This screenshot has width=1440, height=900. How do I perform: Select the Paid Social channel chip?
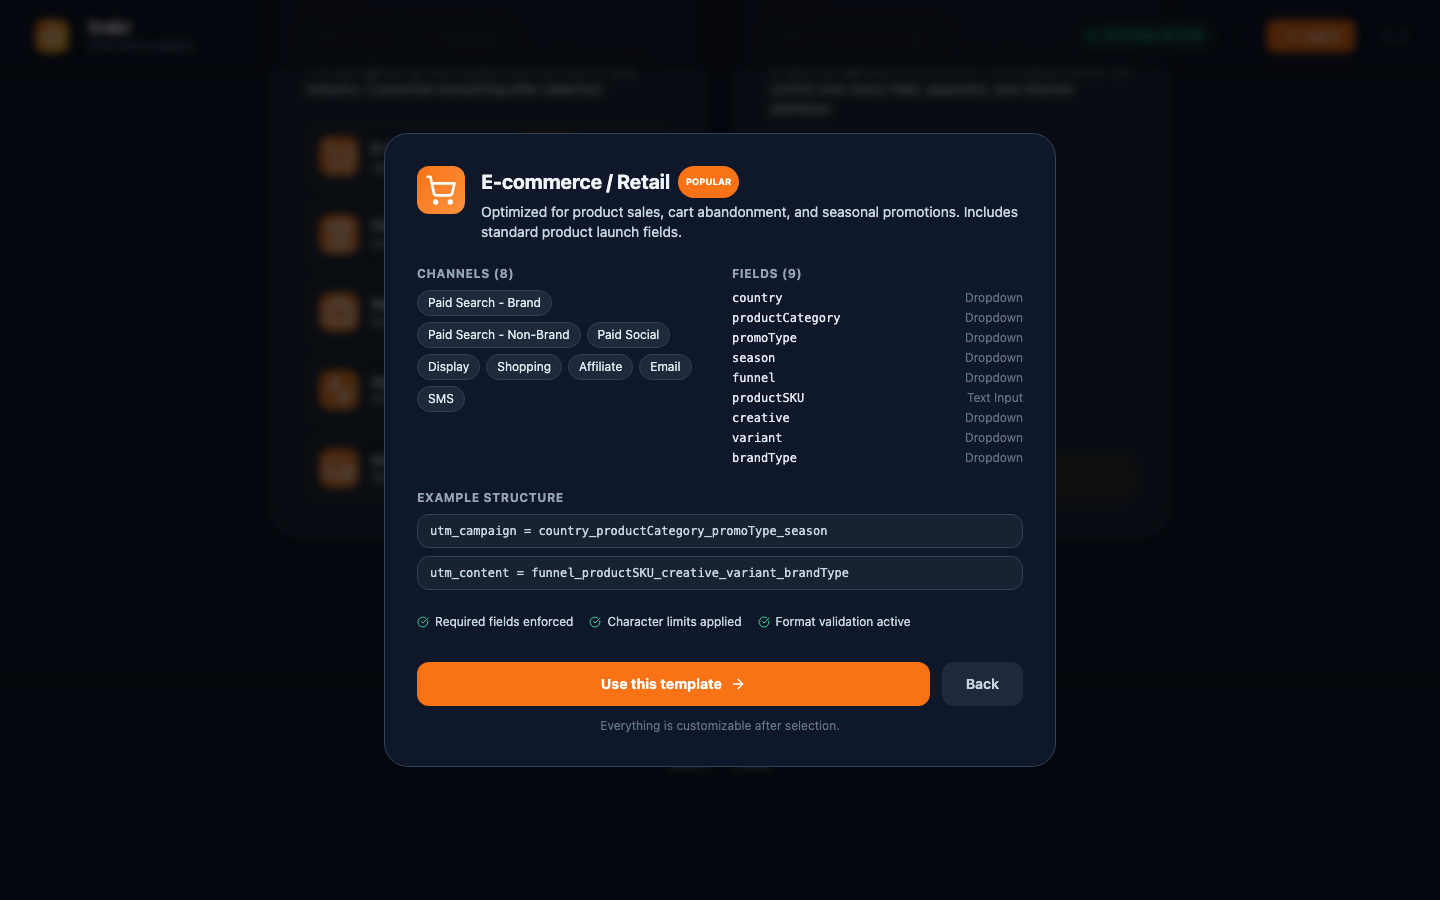click(x=628, y=335)
